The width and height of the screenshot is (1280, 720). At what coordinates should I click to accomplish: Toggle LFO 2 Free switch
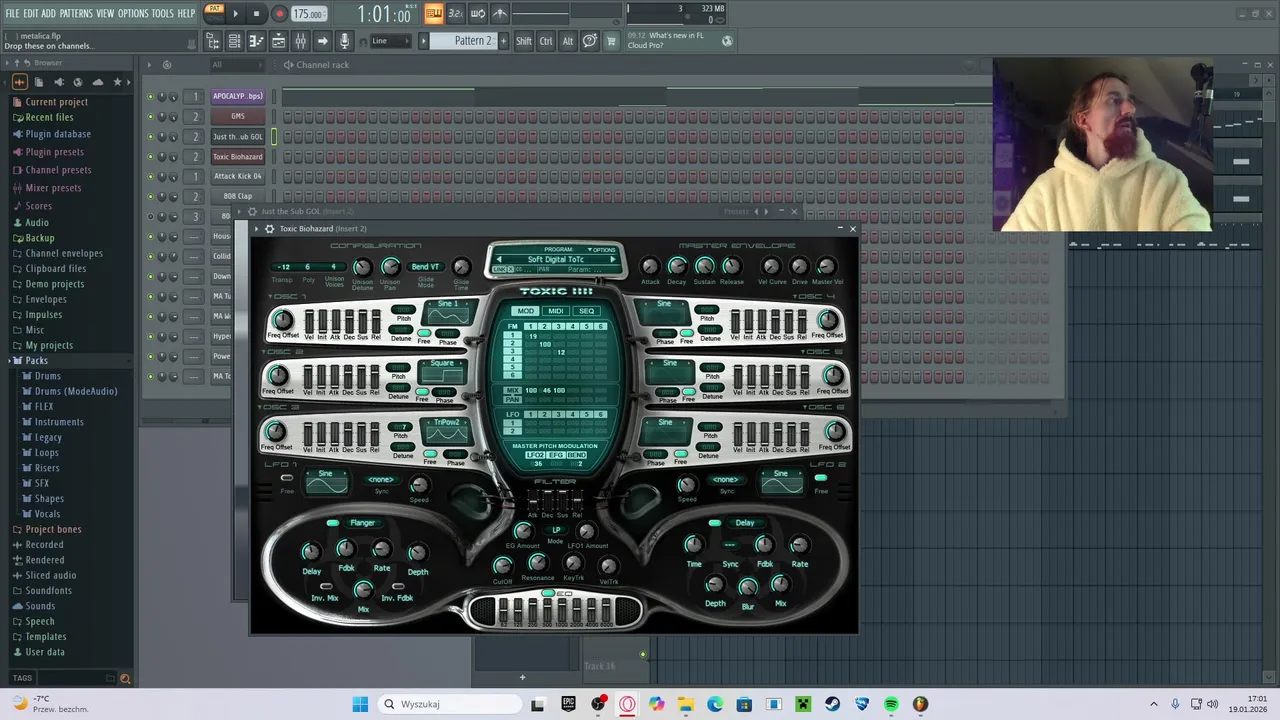820,479
